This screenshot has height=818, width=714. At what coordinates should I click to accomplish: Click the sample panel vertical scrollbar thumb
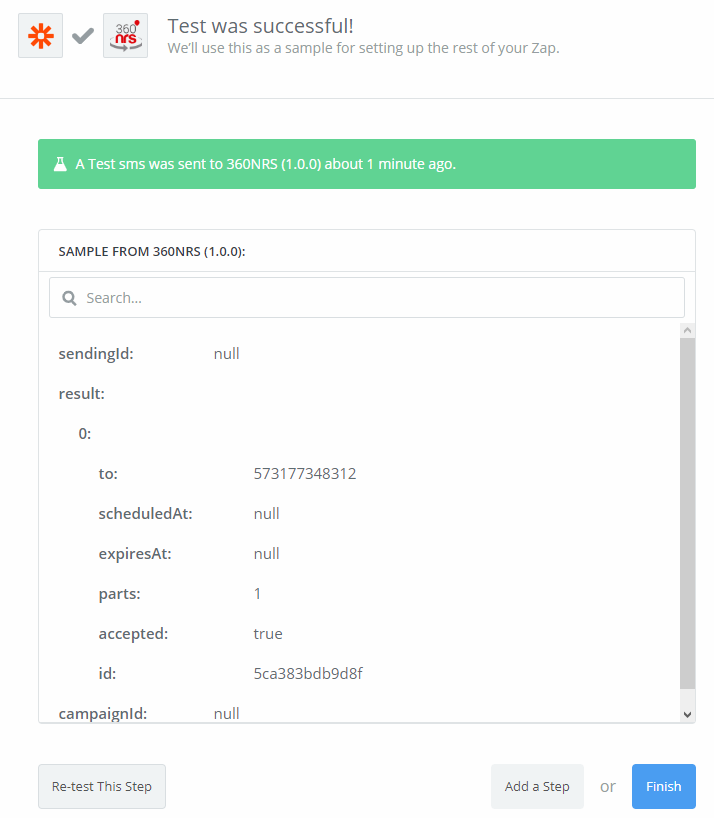[x=687, y=510]
